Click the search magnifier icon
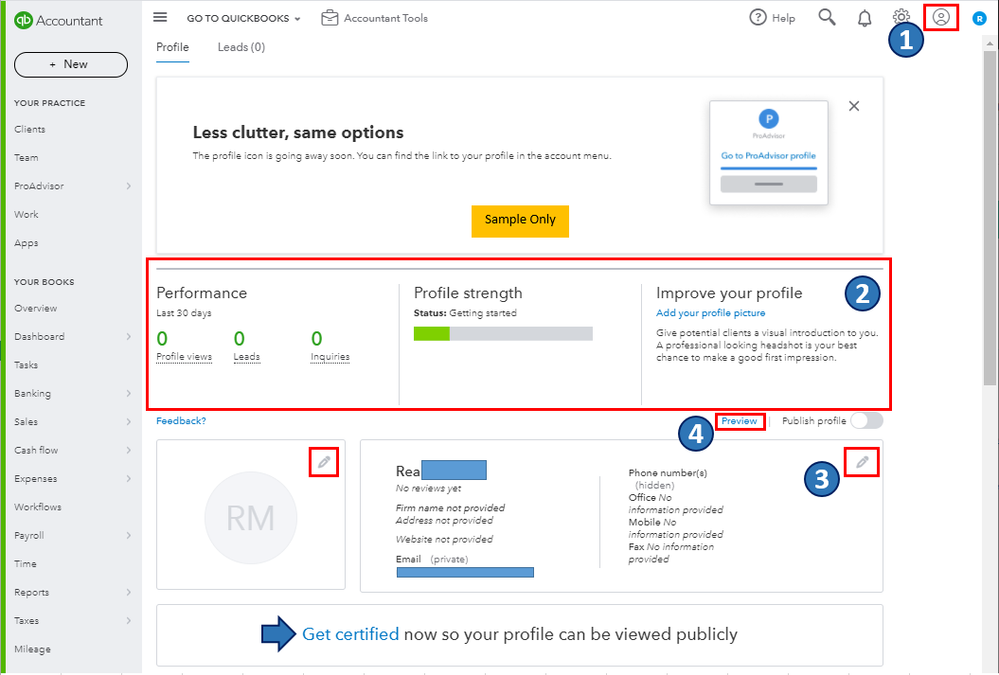The width and height of the screenshot is (999, 675). pyautogui.click(x=826, y=17)
